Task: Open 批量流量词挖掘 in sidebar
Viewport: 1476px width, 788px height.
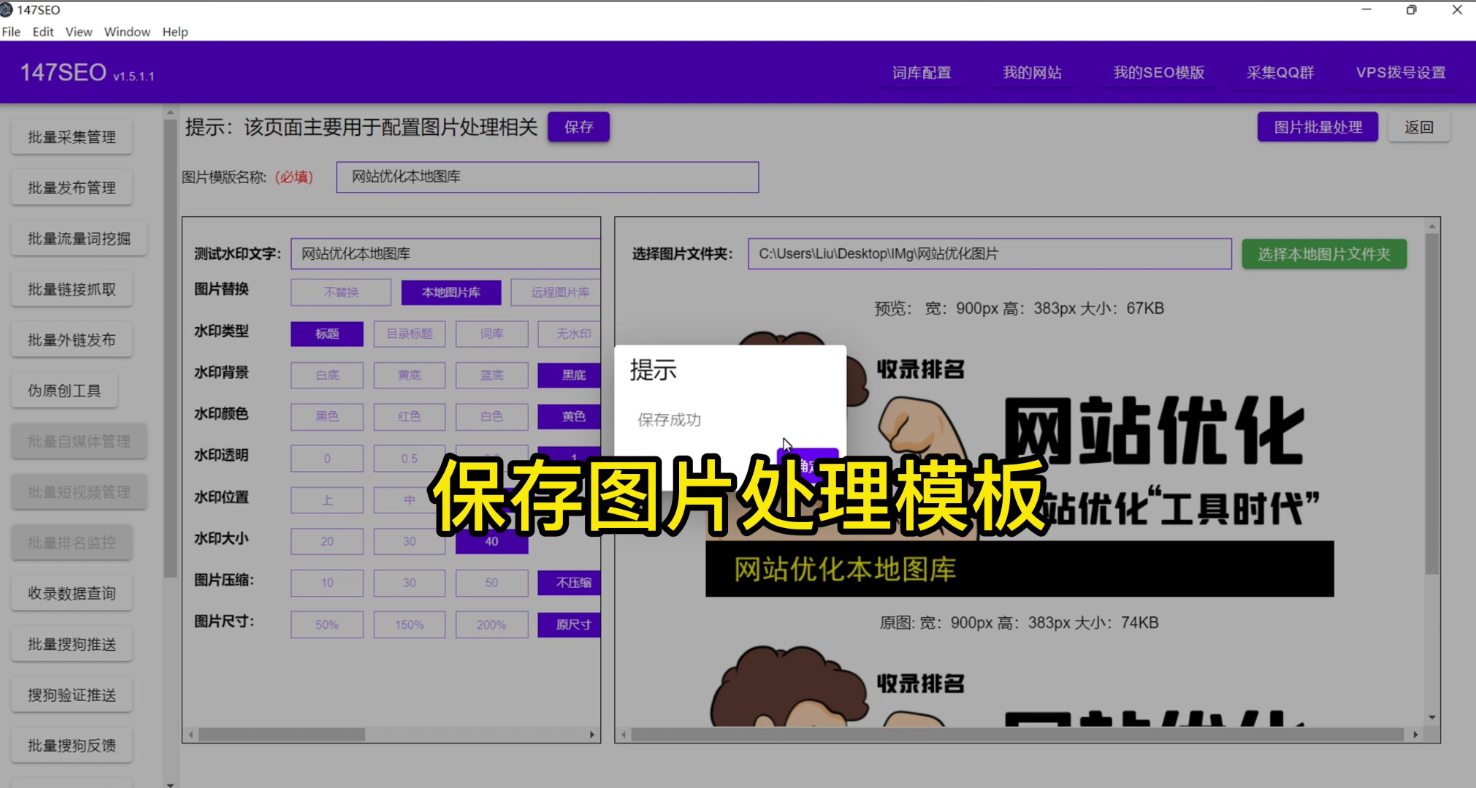Action: pyautogui.click(x=79, y=238)
